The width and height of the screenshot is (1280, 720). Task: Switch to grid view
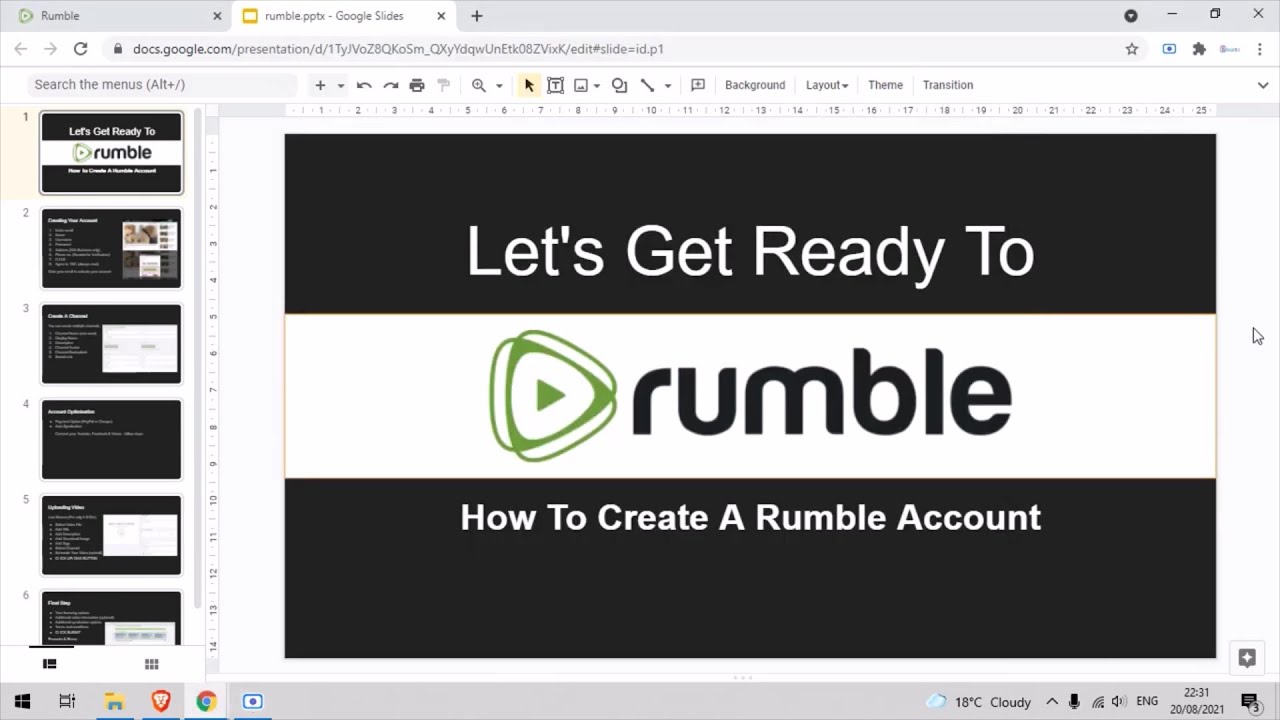tap(152, 664)
